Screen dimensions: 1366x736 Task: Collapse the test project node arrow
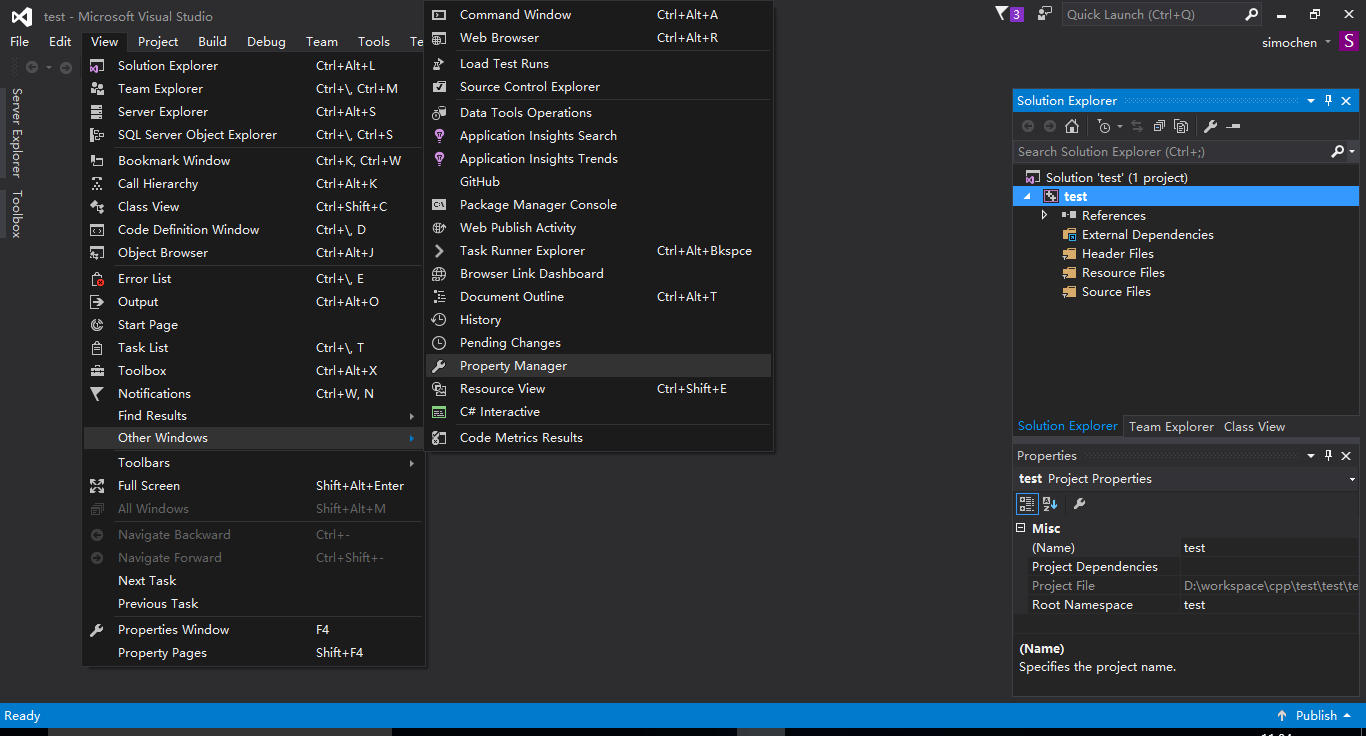coord(1027,197)
